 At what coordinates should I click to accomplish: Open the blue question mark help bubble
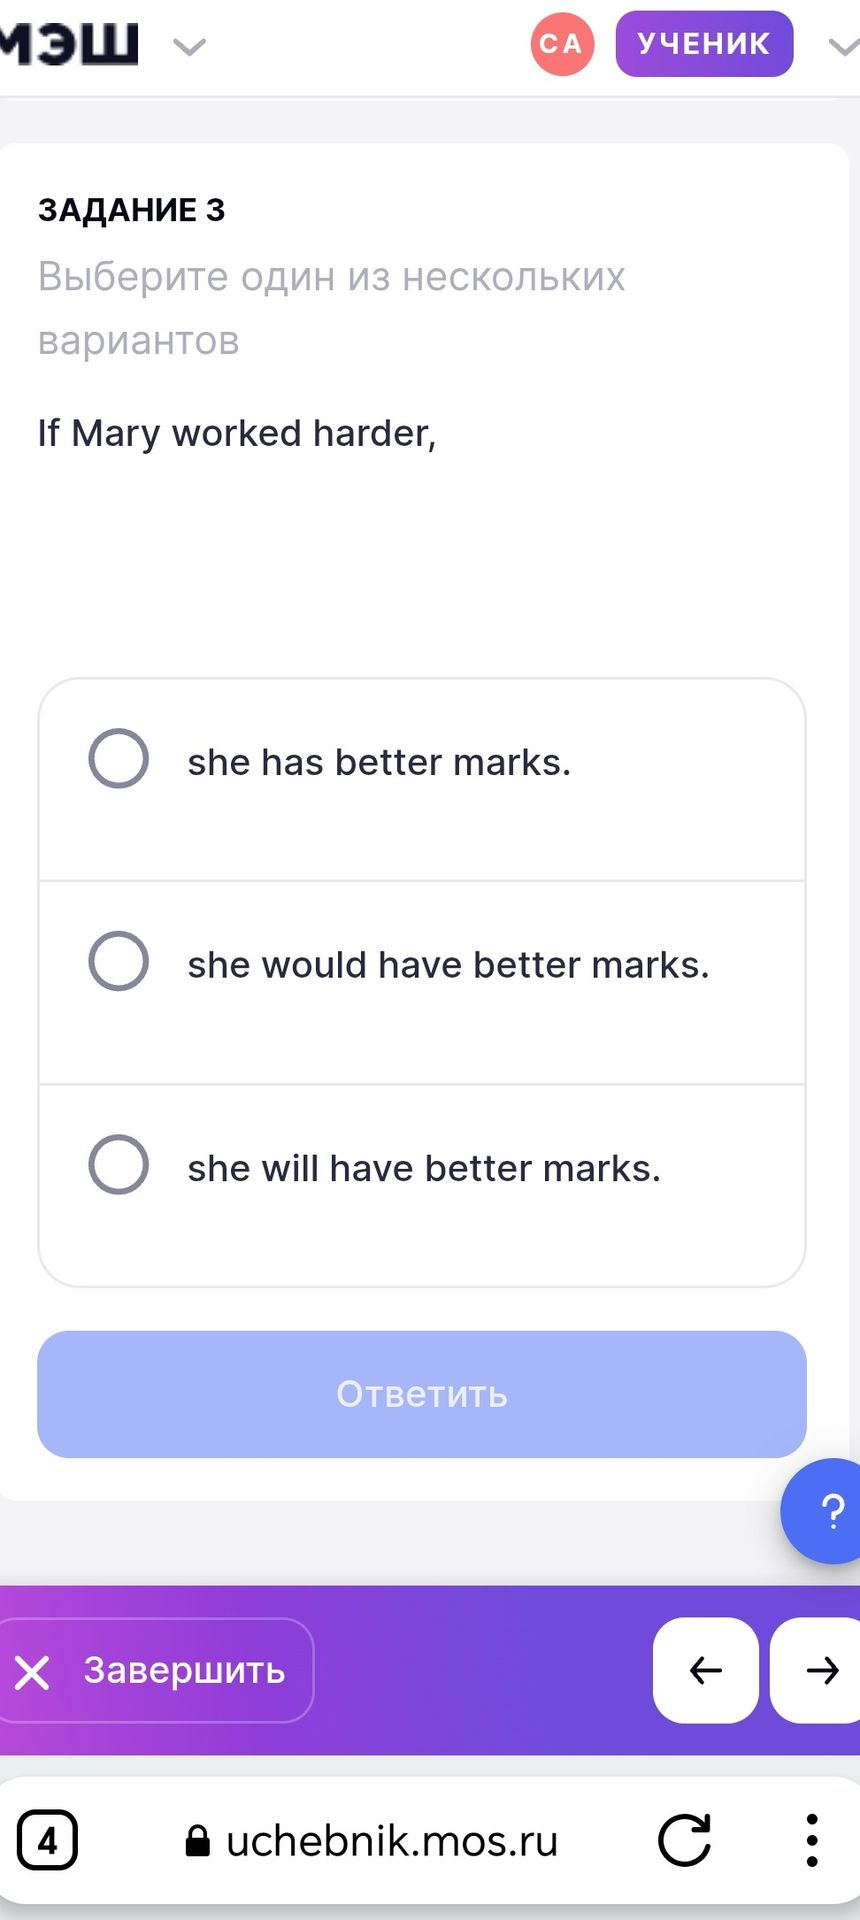[x=826, y=1511]
